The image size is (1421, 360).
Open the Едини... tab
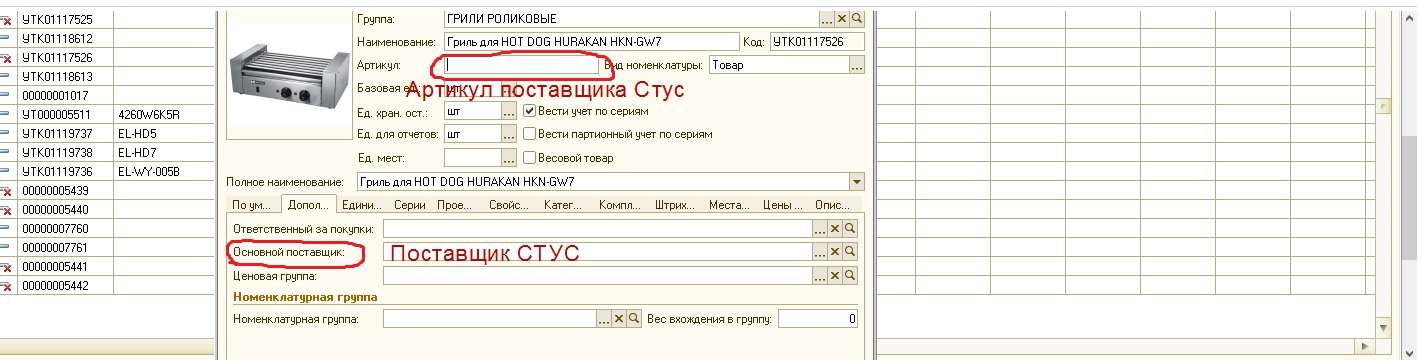tap(361, 205)
